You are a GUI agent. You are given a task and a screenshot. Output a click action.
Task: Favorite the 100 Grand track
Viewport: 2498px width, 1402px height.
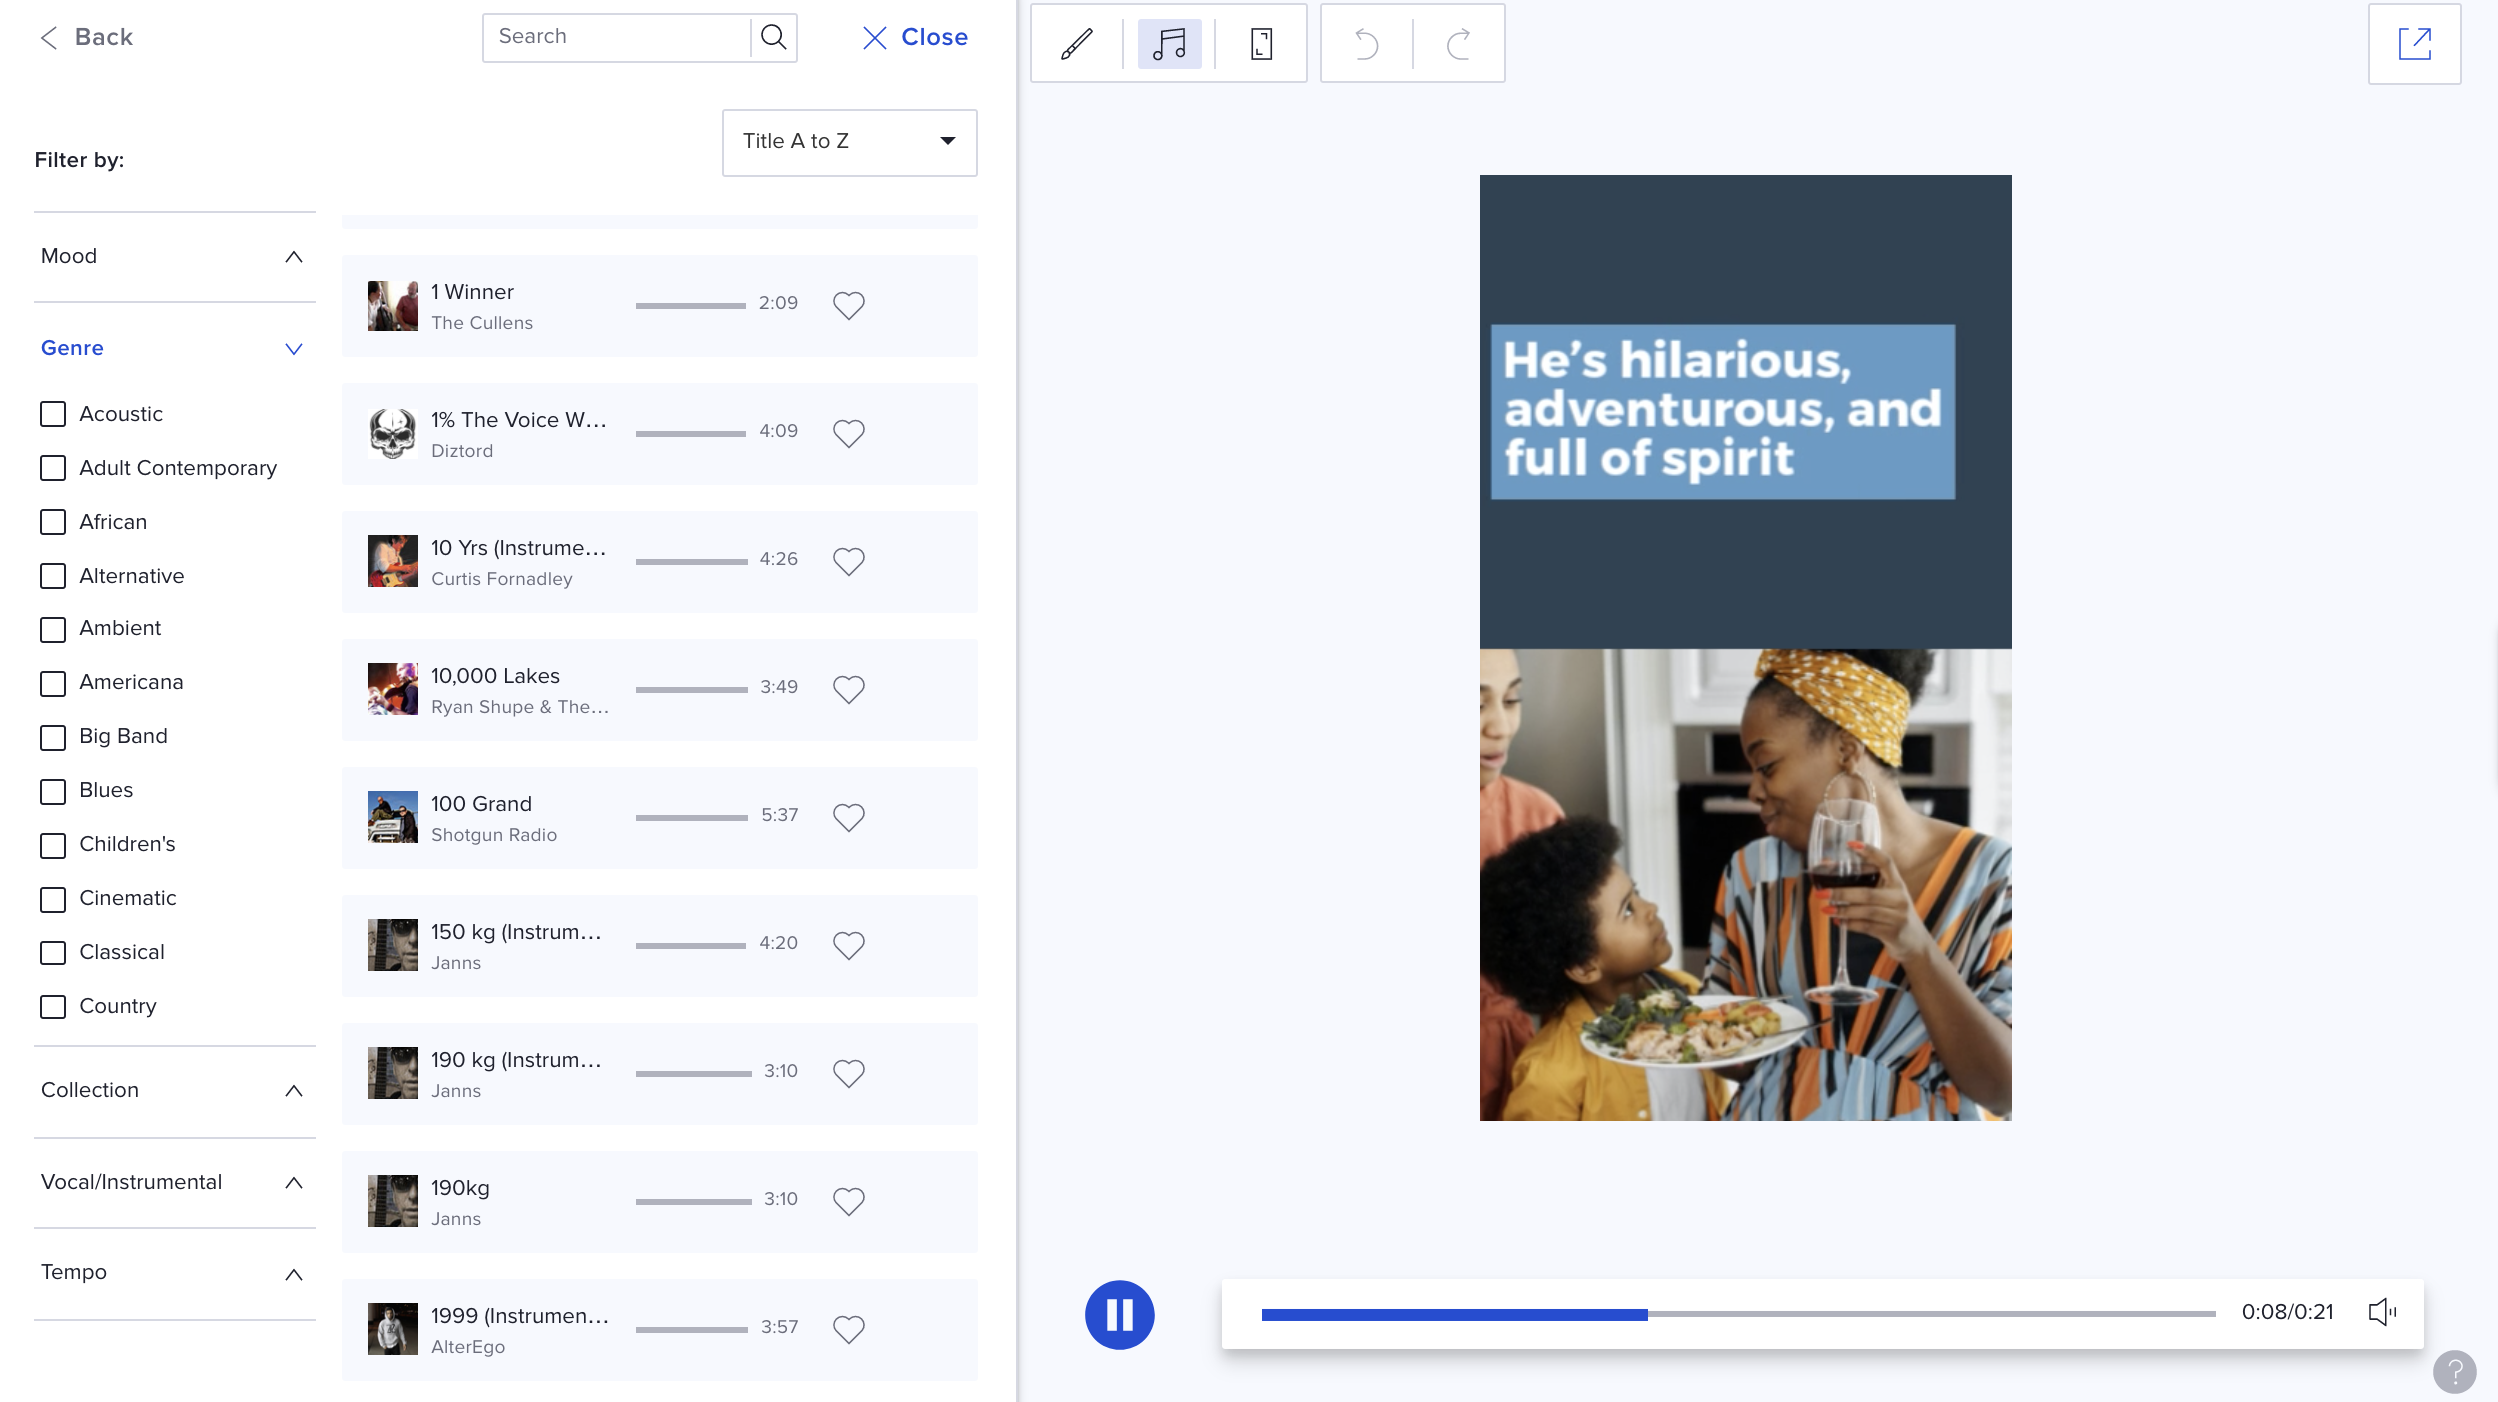click(848, 817)
